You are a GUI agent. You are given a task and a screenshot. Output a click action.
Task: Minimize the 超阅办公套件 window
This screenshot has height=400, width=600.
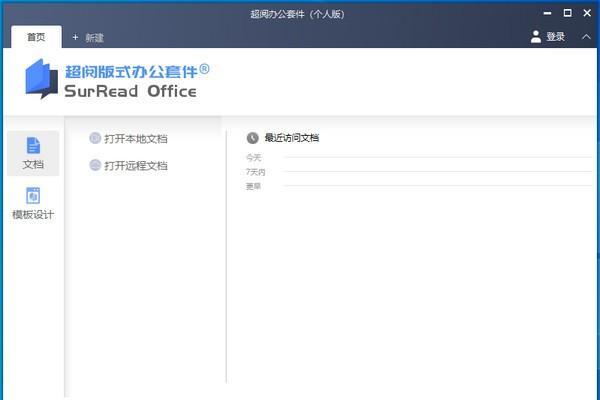coord(548,13)
